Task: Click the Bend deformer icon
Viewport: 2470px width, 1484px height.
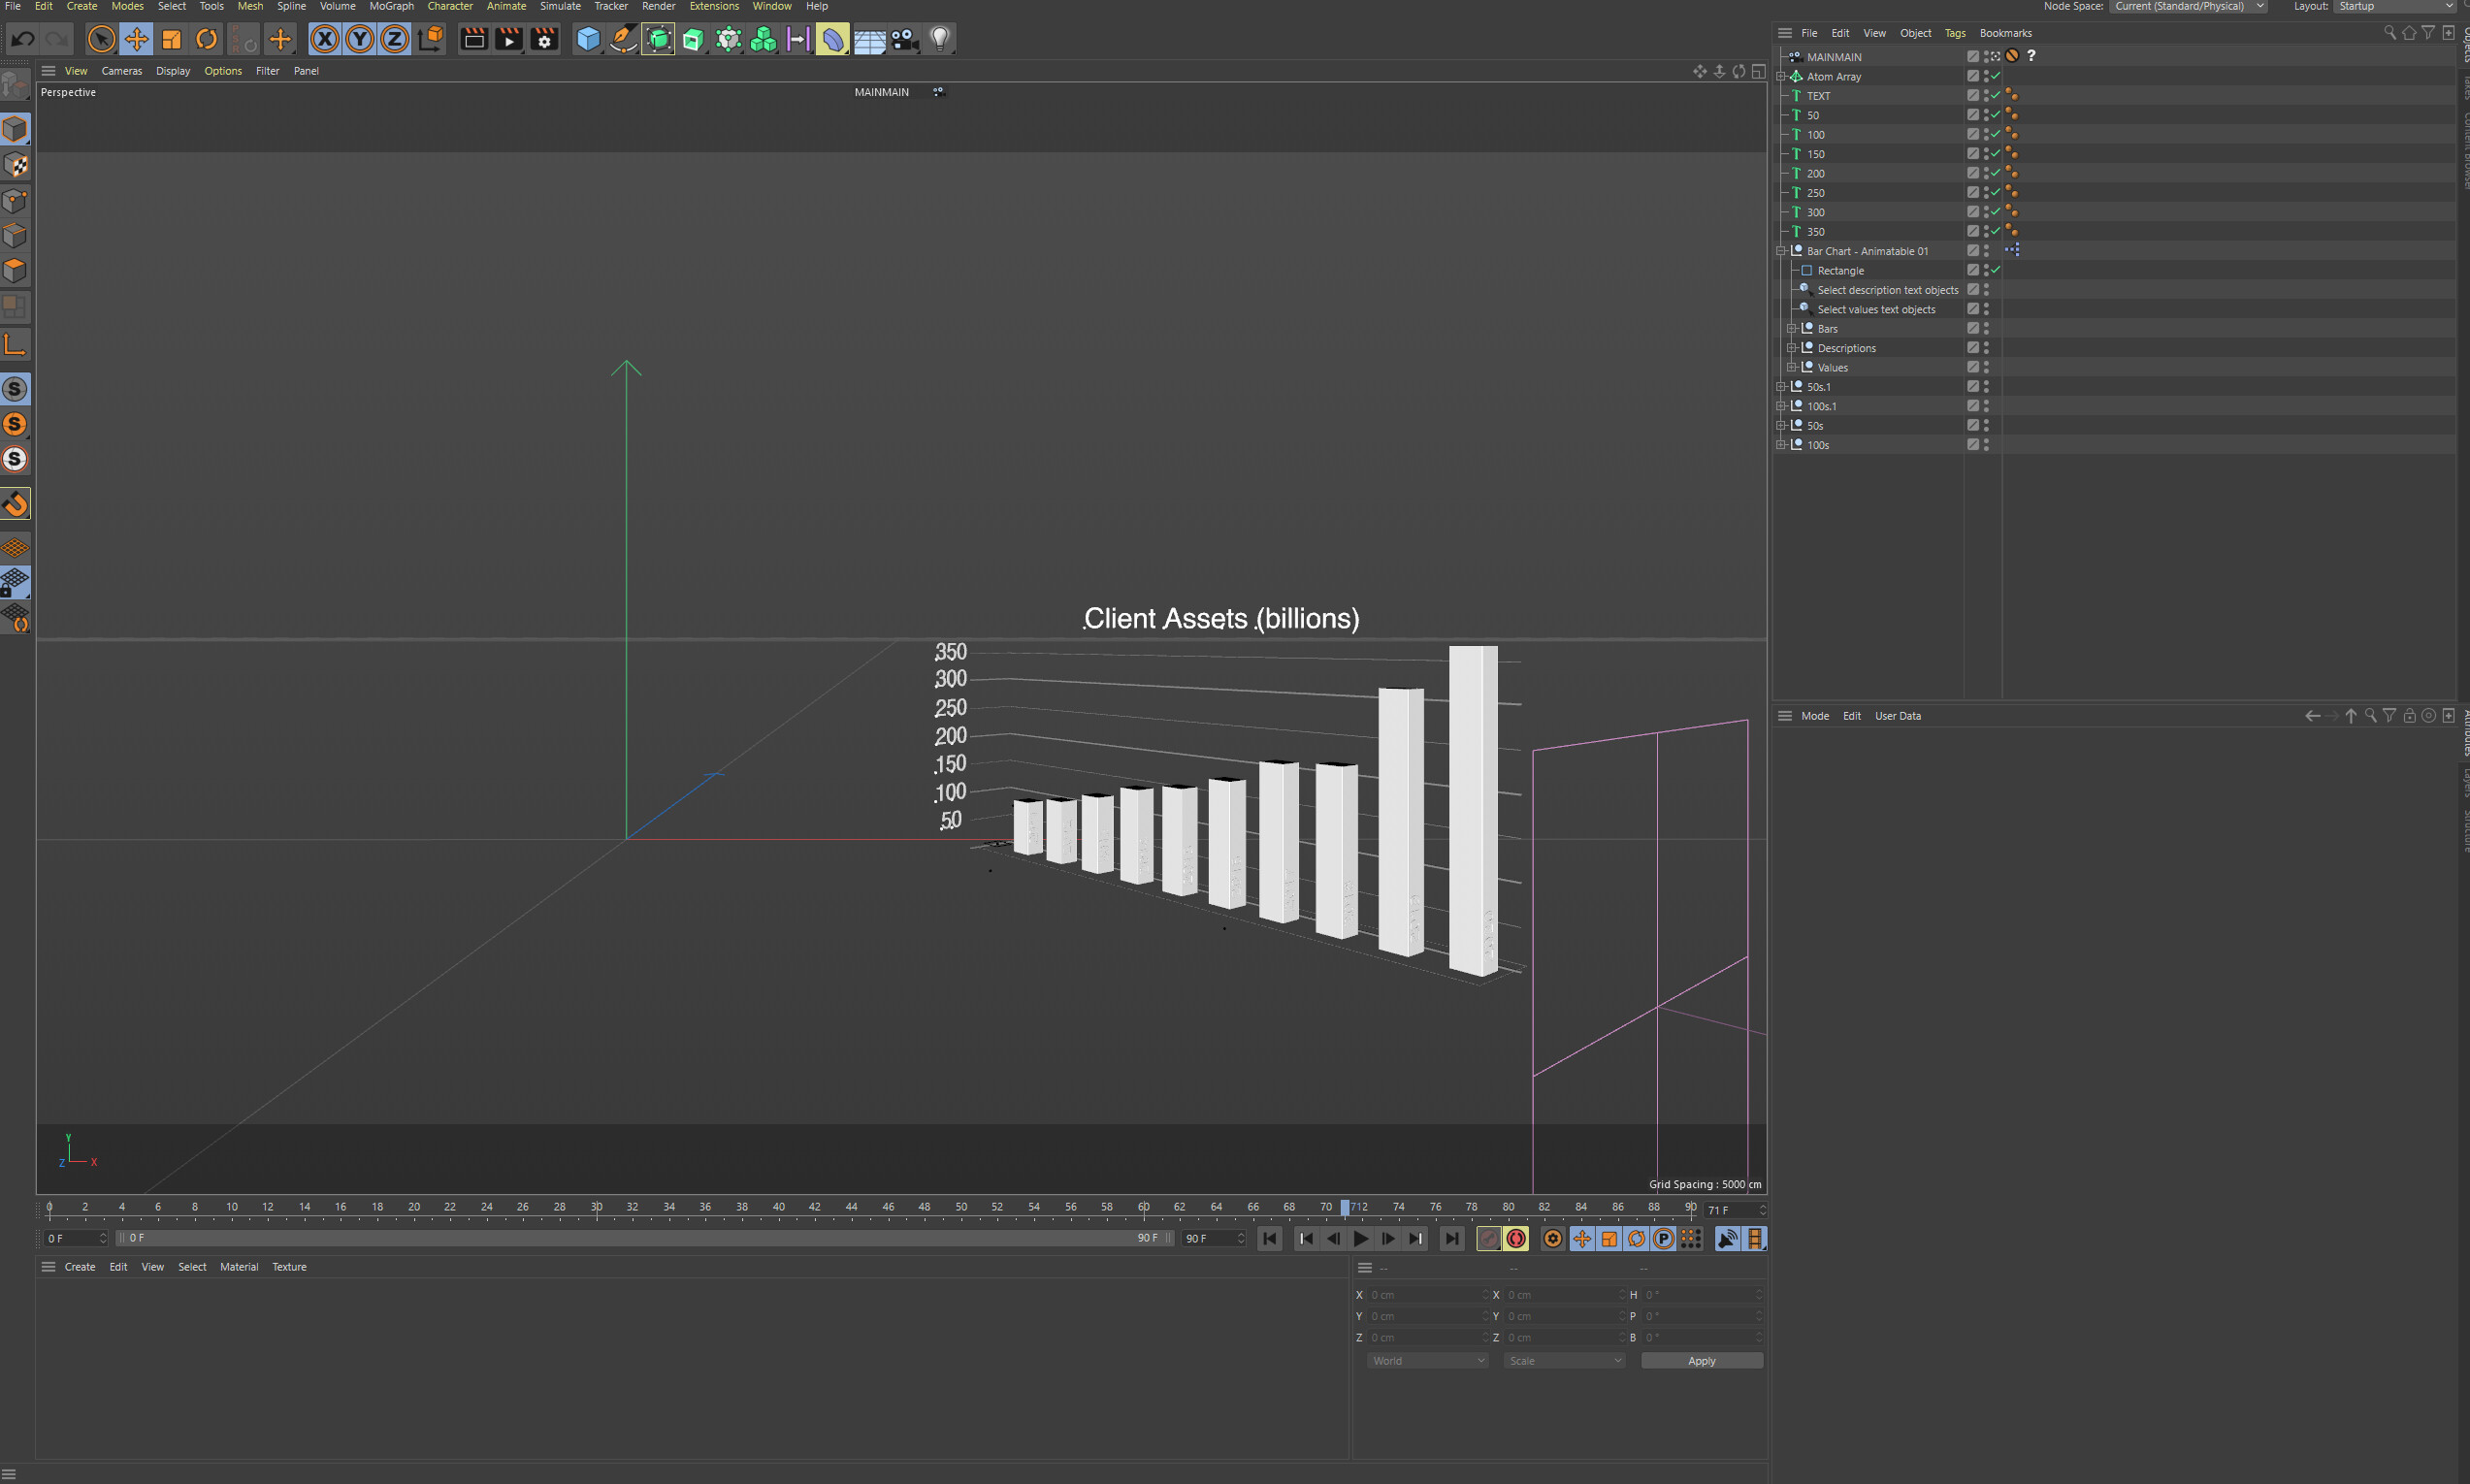Action: pos(832,39)
